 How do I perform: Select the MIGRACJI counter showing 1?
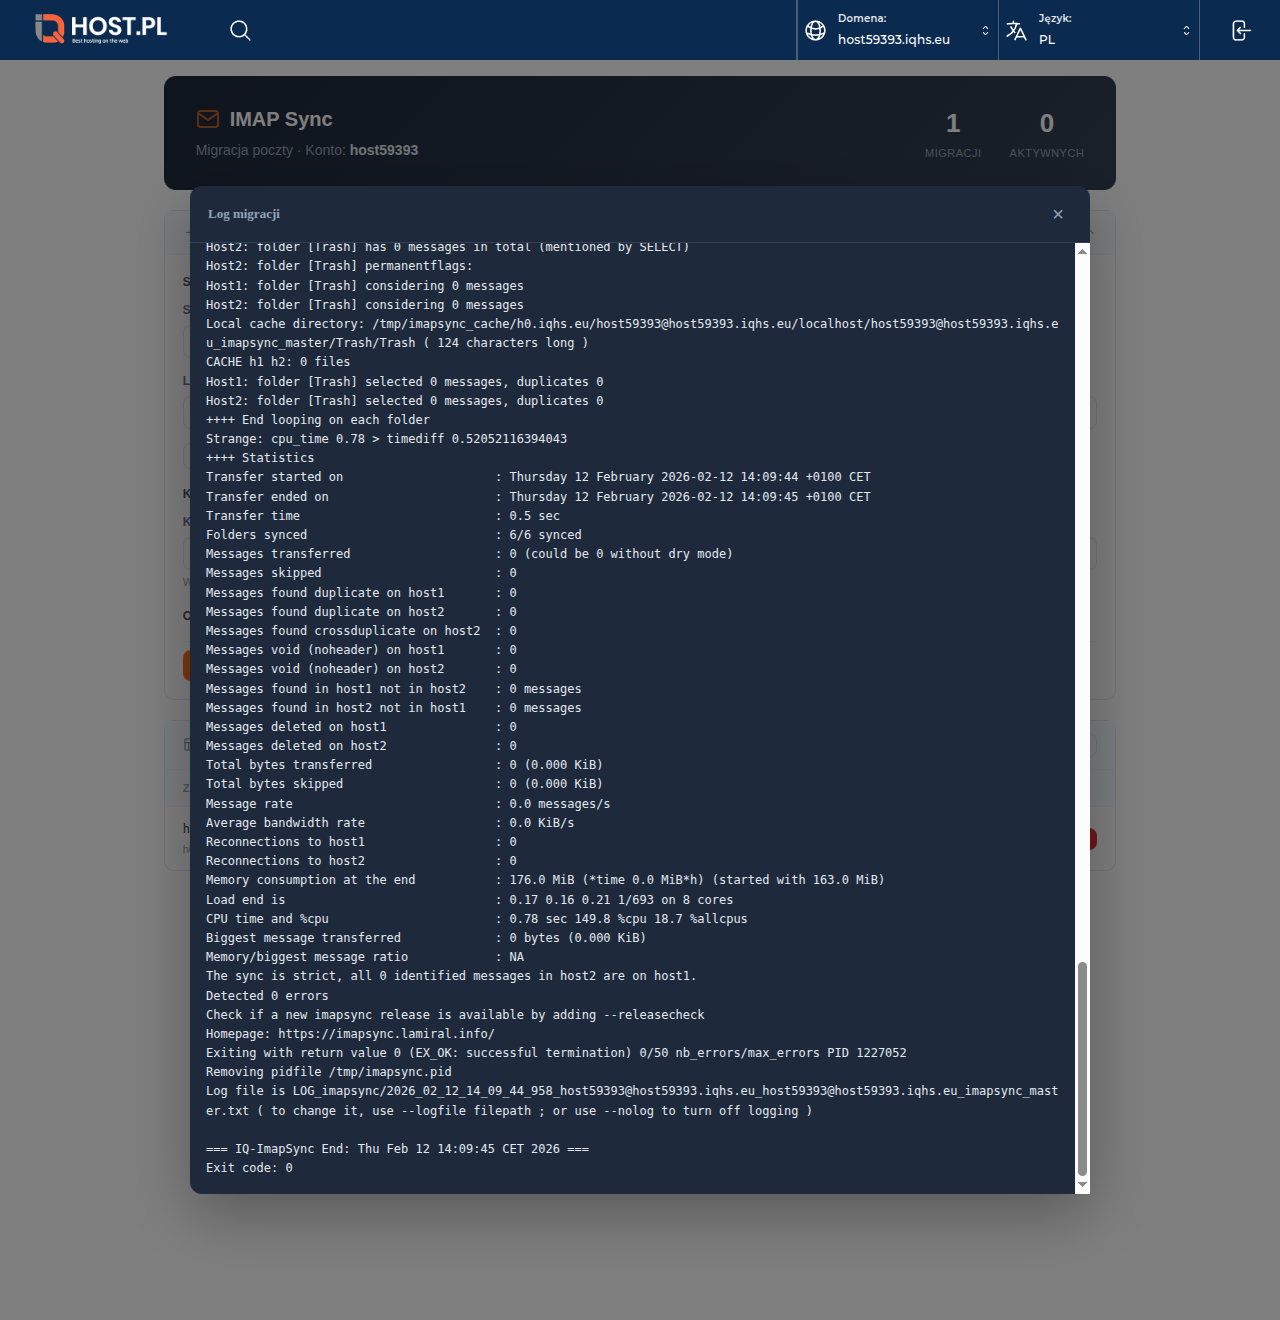point(952,134)
